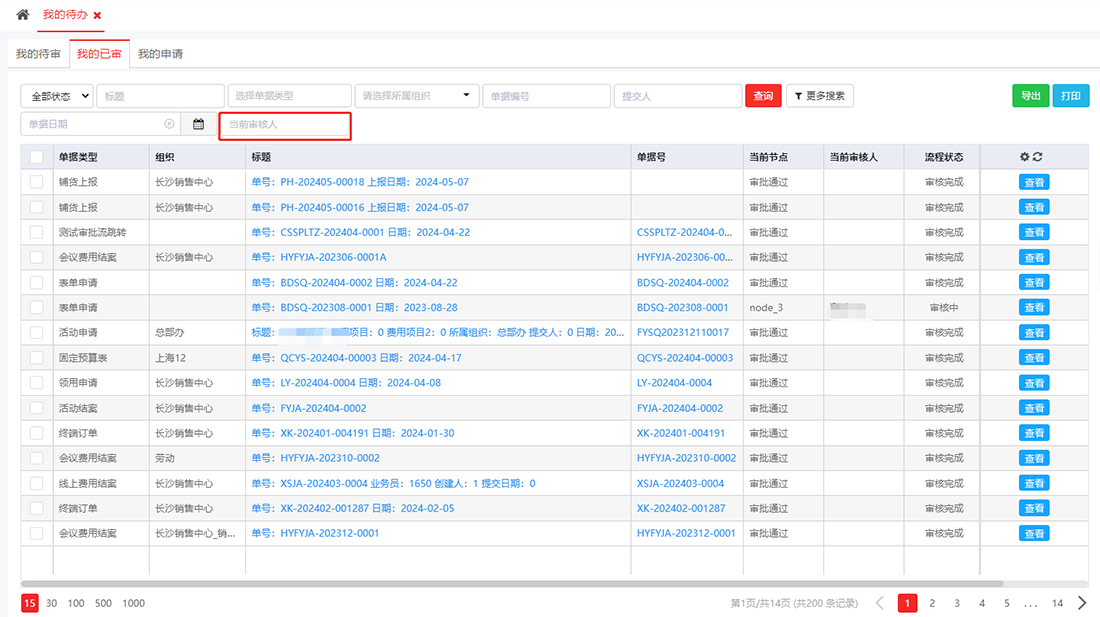Check the box for the 活动申请 row
1100x617 pixels.
click(37, 332)
